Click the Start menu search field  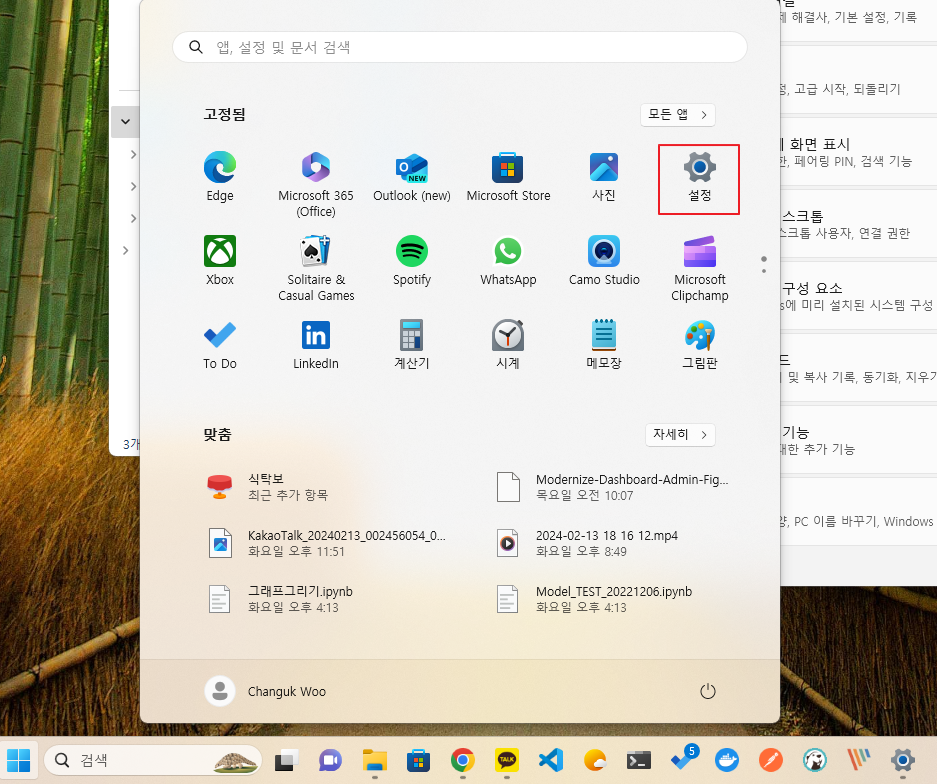click(x=460, y=47)
